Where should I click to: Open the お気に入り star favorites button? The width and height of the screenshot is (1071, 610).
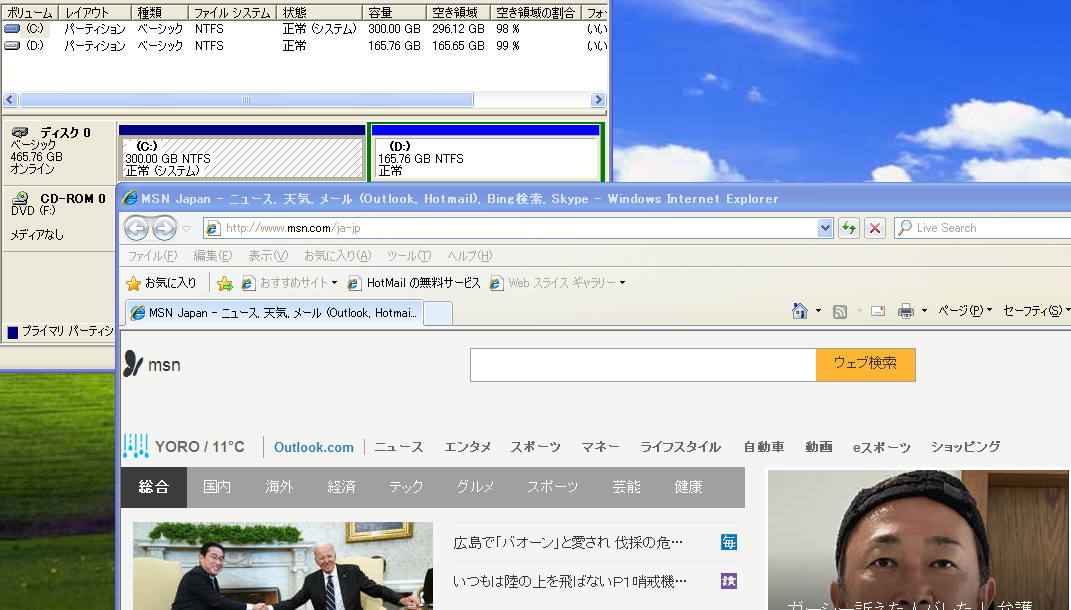(162, 283)
